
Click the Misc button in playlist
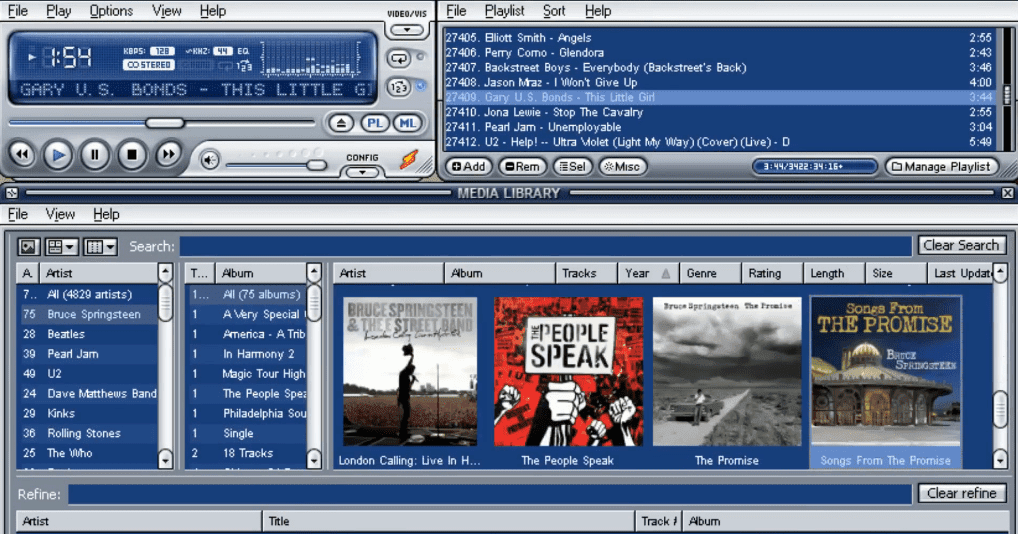(x=622, y=167)
